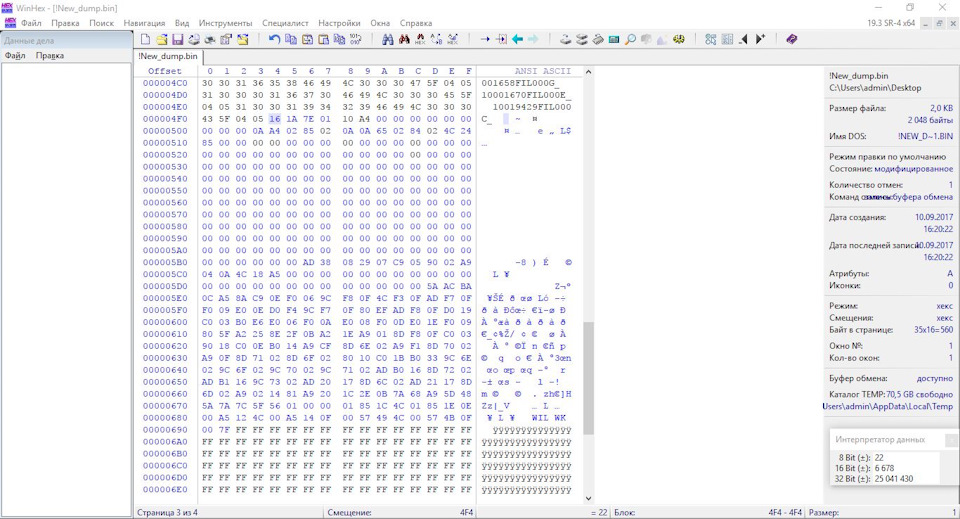This screenshot has height=519, width=960.
Task: Open Правка menu in Данные дела panel
Action: (x=50, y=56)
